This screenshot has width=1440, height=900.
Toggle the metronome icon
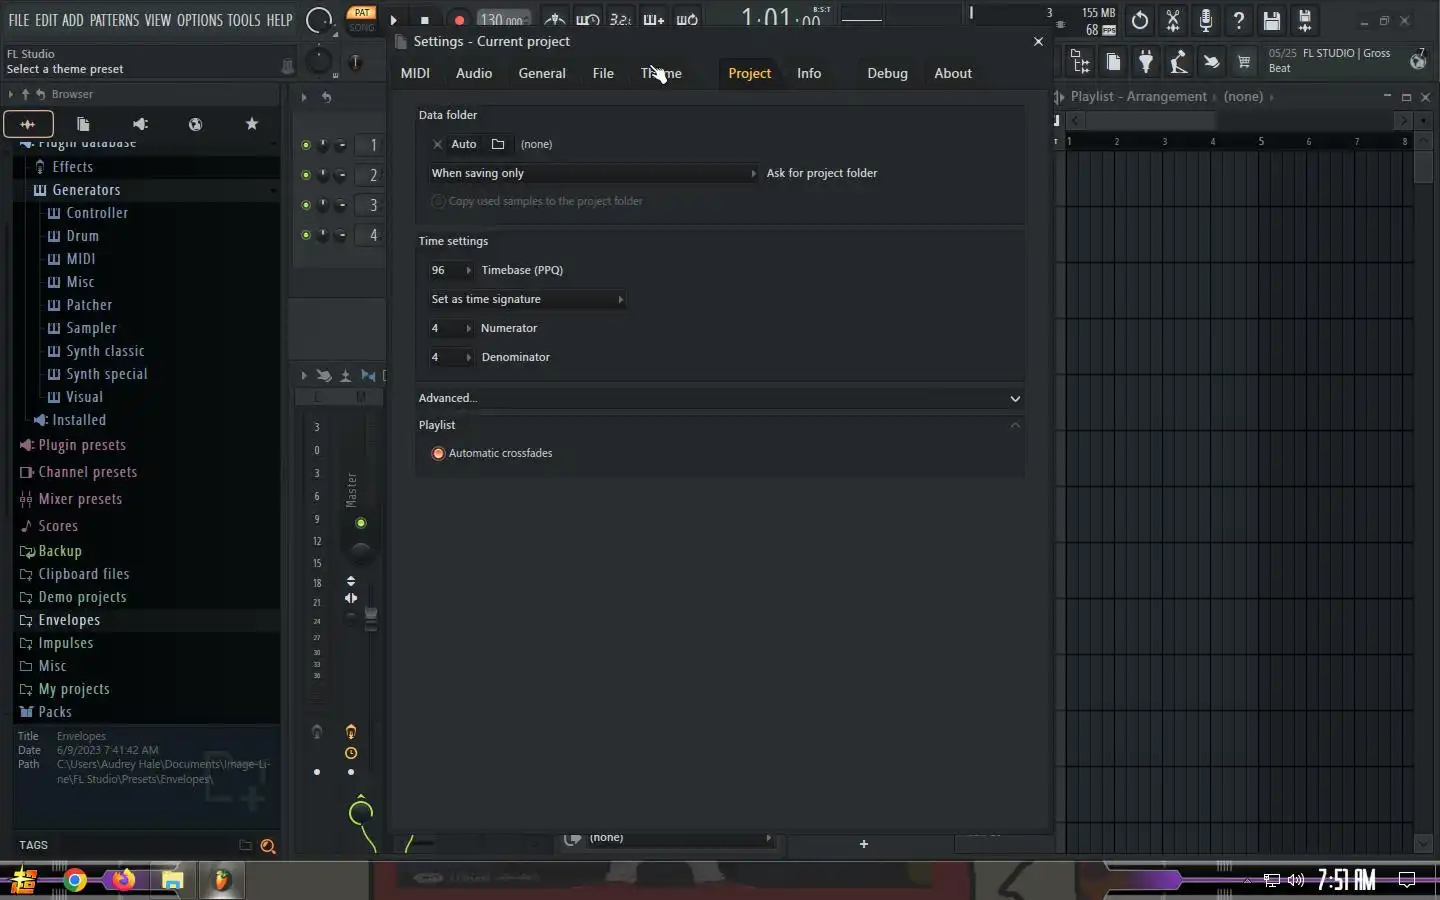(x=555, y=20)
